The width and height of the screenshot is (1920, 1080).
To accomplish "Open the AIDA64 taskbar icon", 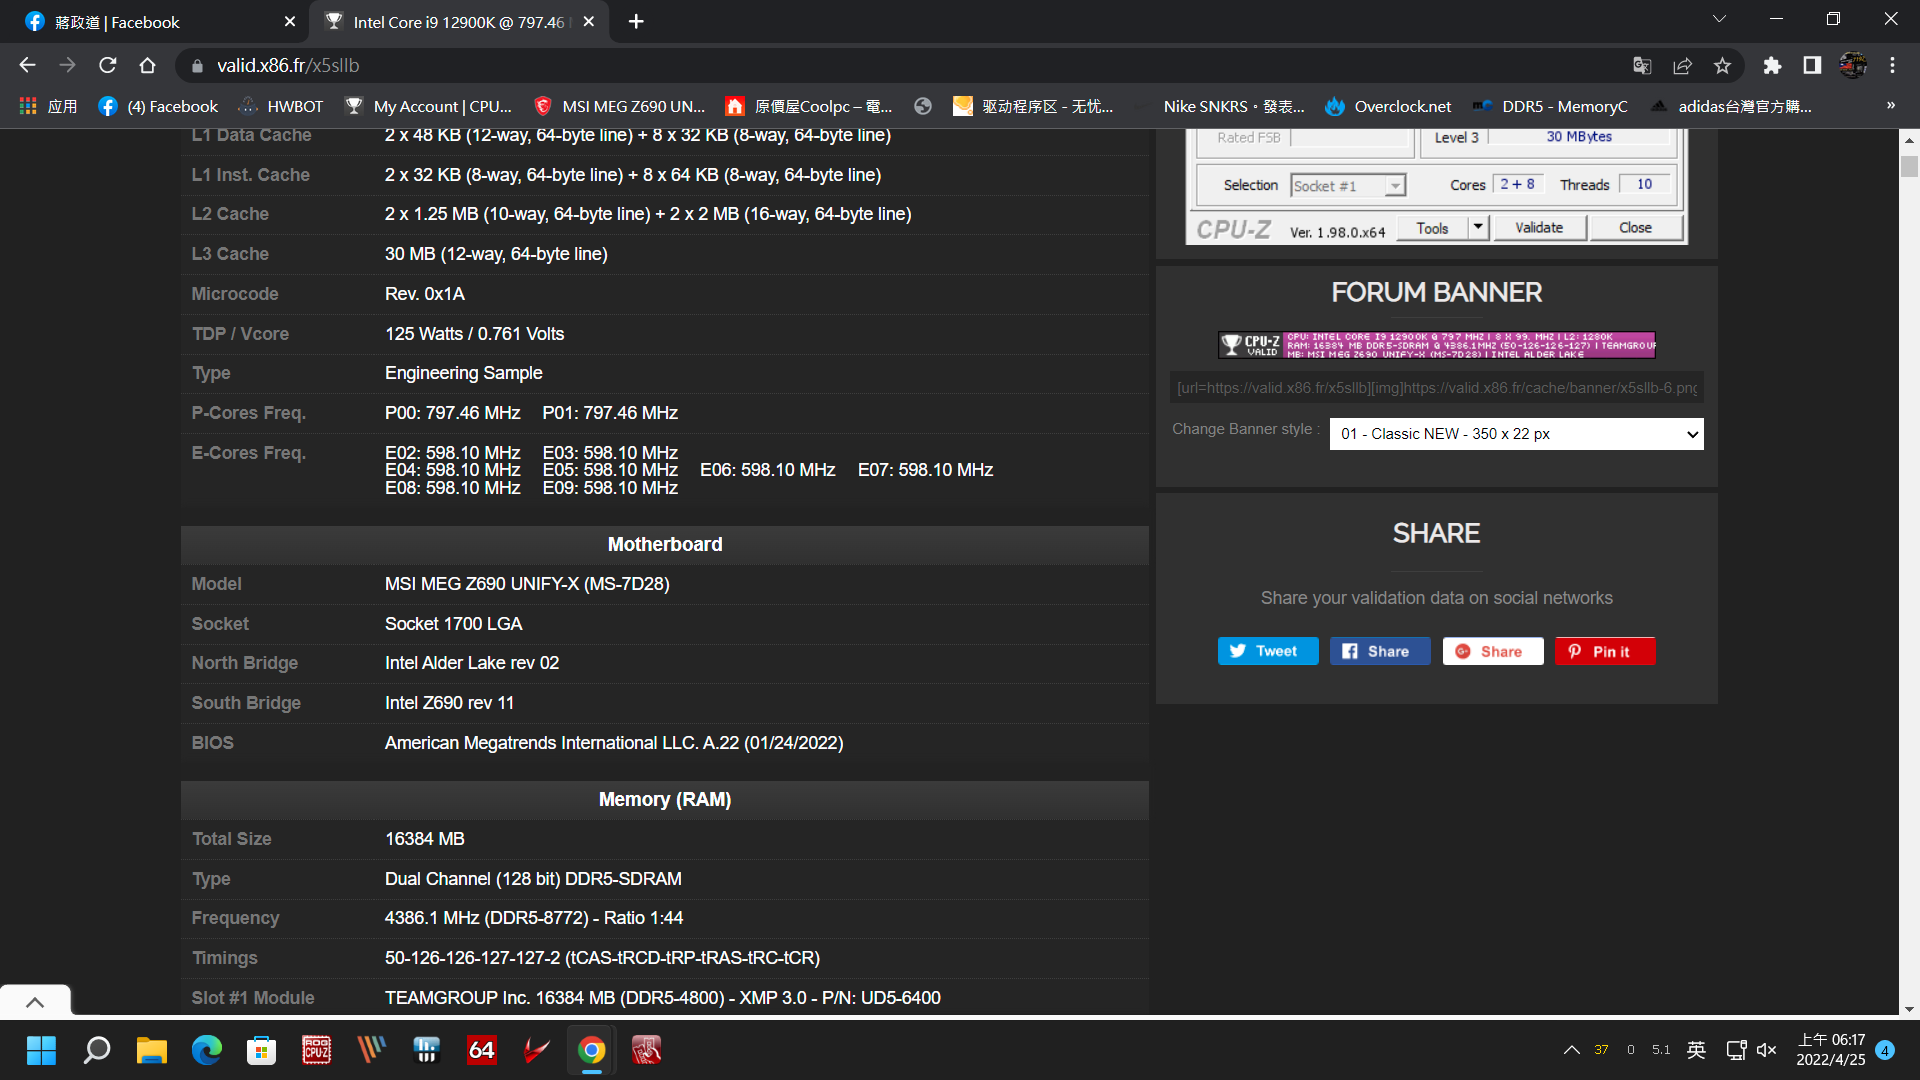I will coord(482,1050).
